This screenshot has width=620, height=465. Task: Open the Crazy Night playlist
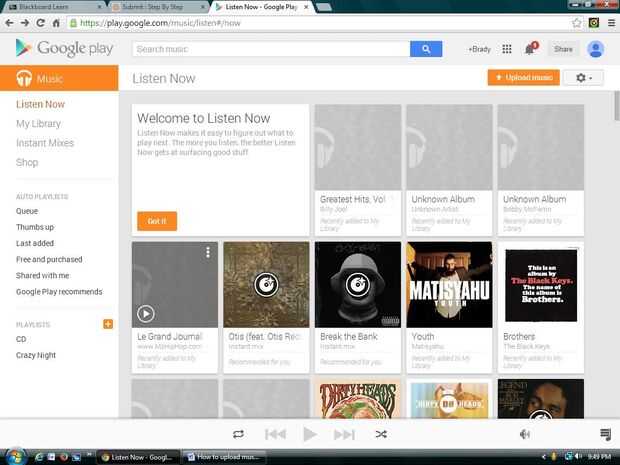click(36, 355)
